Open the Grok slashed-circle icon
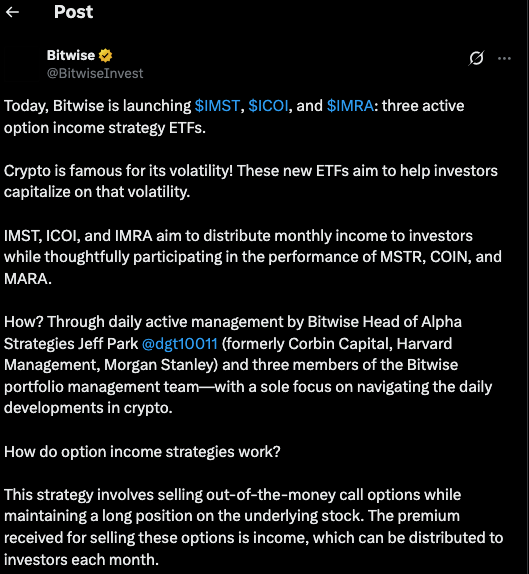This screenshot has width=529, height=574. click(476, 58)
